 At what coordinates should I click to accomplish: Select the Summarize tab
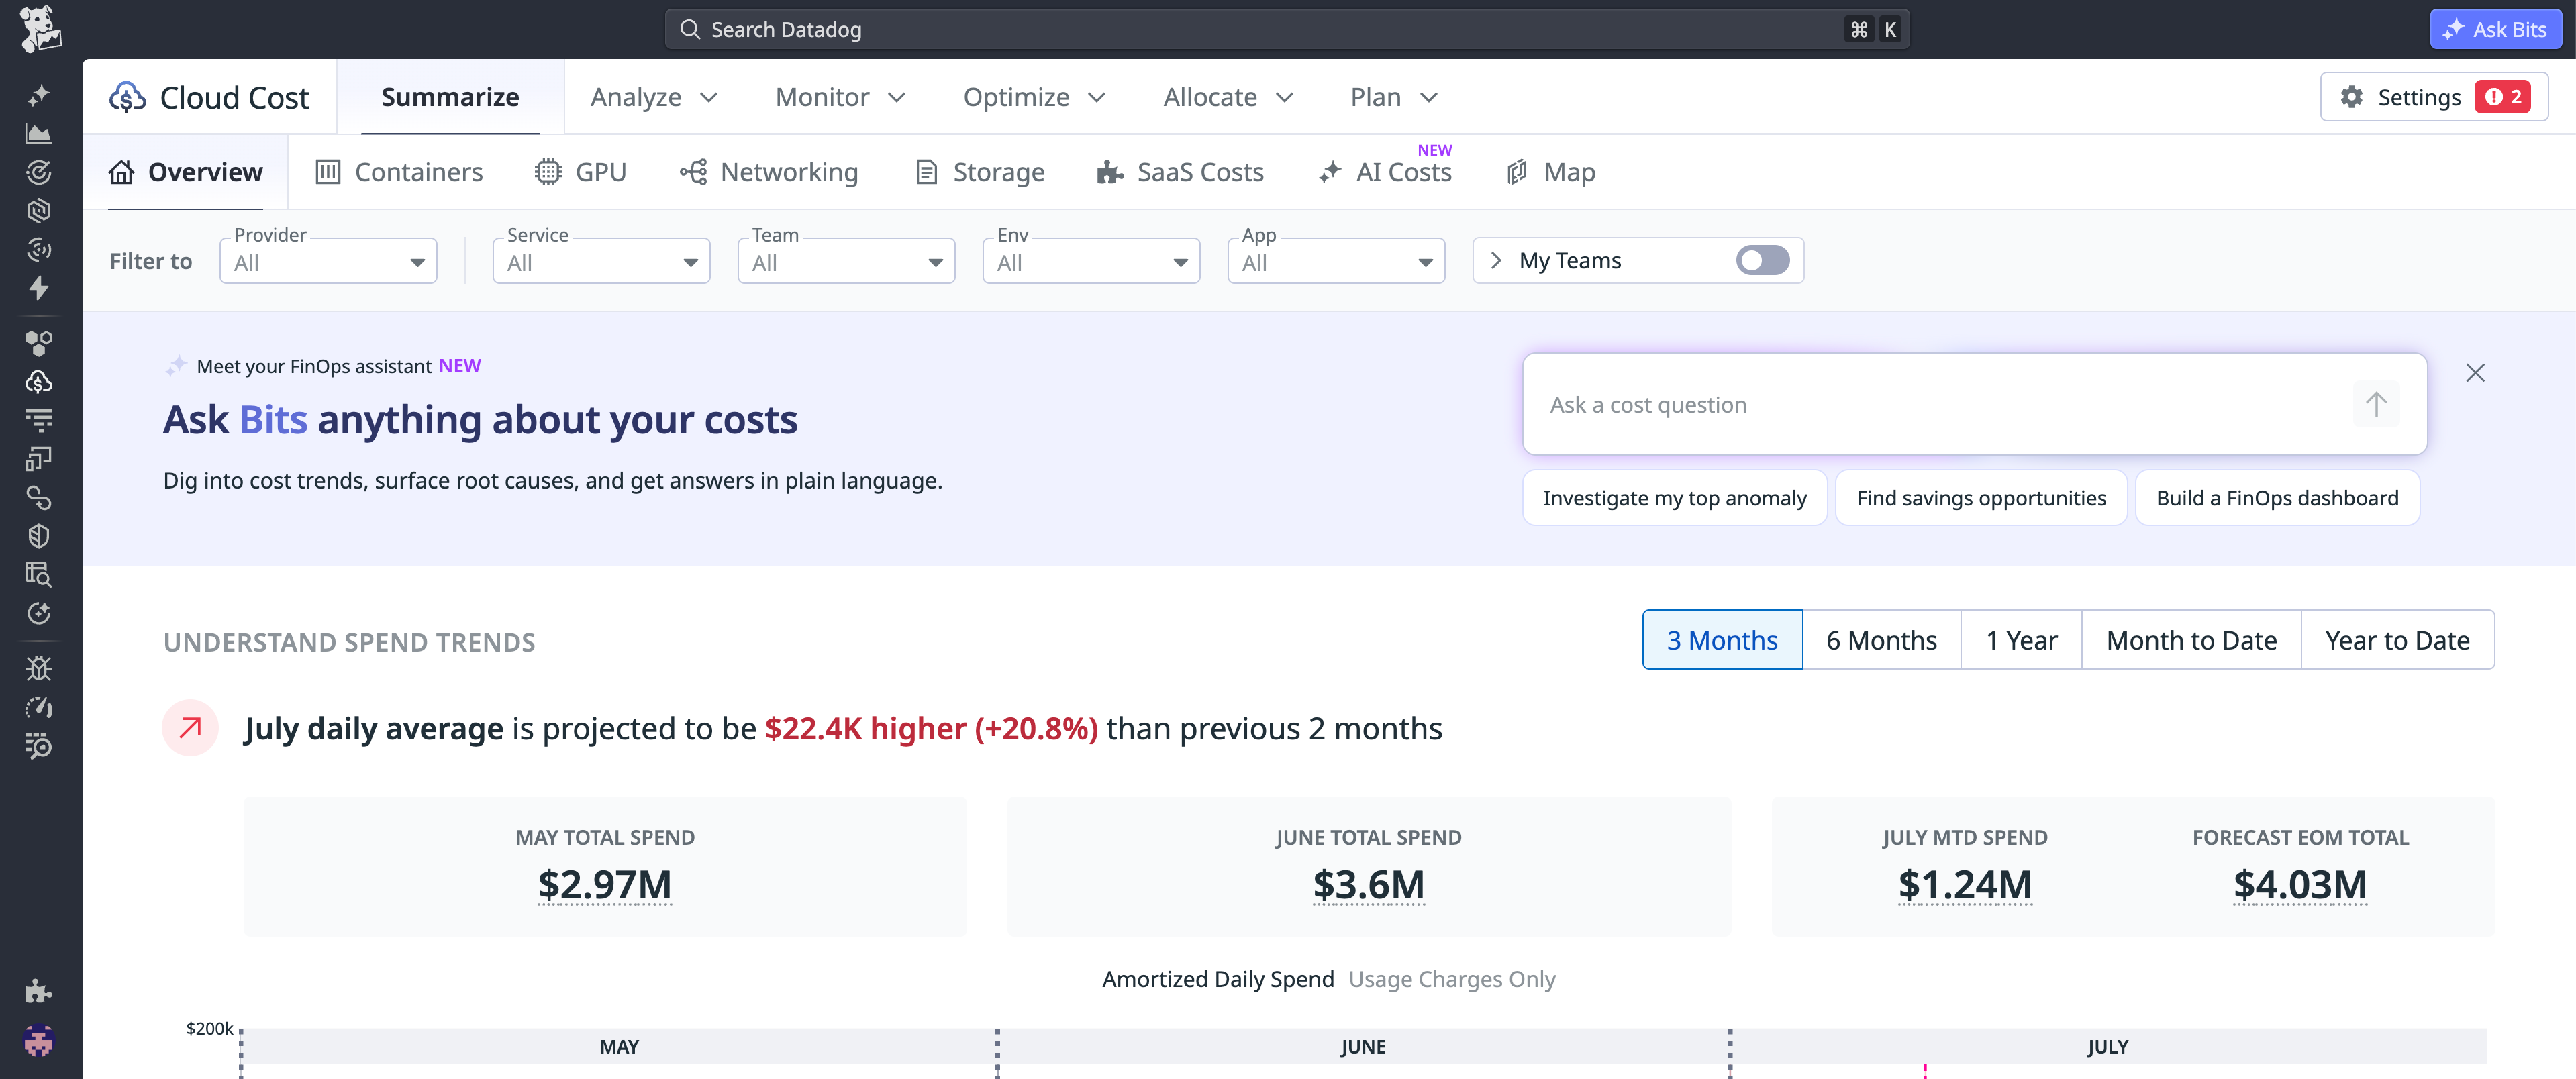coord(450,97)
